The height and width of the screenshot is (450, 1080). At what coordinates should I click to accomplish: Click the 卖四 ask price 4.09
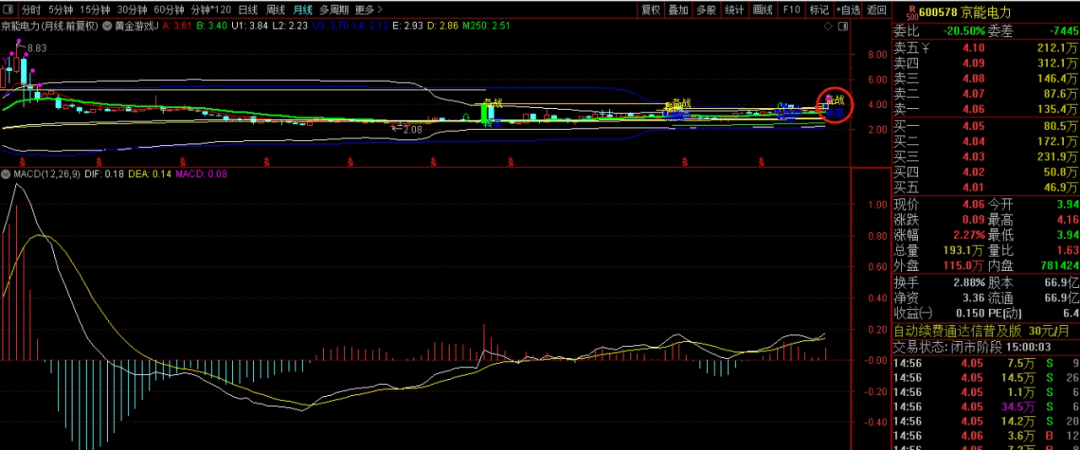[975, 63]
